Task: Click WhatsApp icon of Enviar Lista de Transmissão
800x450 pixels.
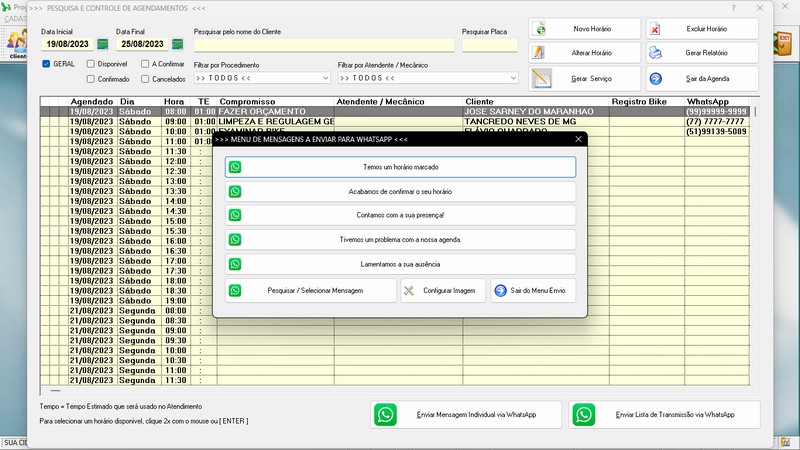Action: (583, 415)
